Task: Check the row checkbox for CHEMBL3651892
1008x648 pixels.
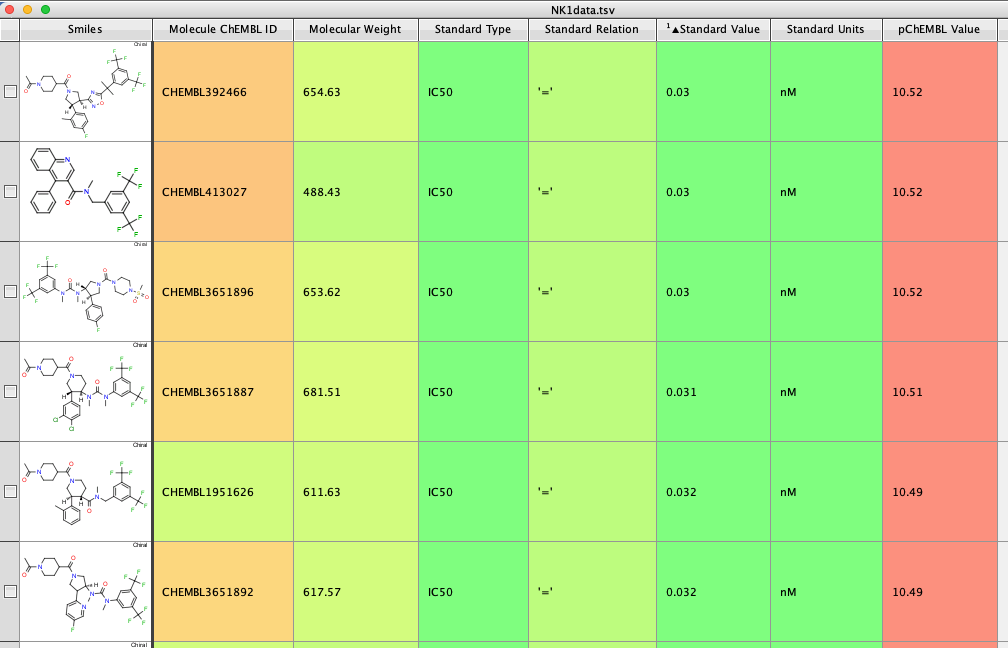Action: click(10, 592)
